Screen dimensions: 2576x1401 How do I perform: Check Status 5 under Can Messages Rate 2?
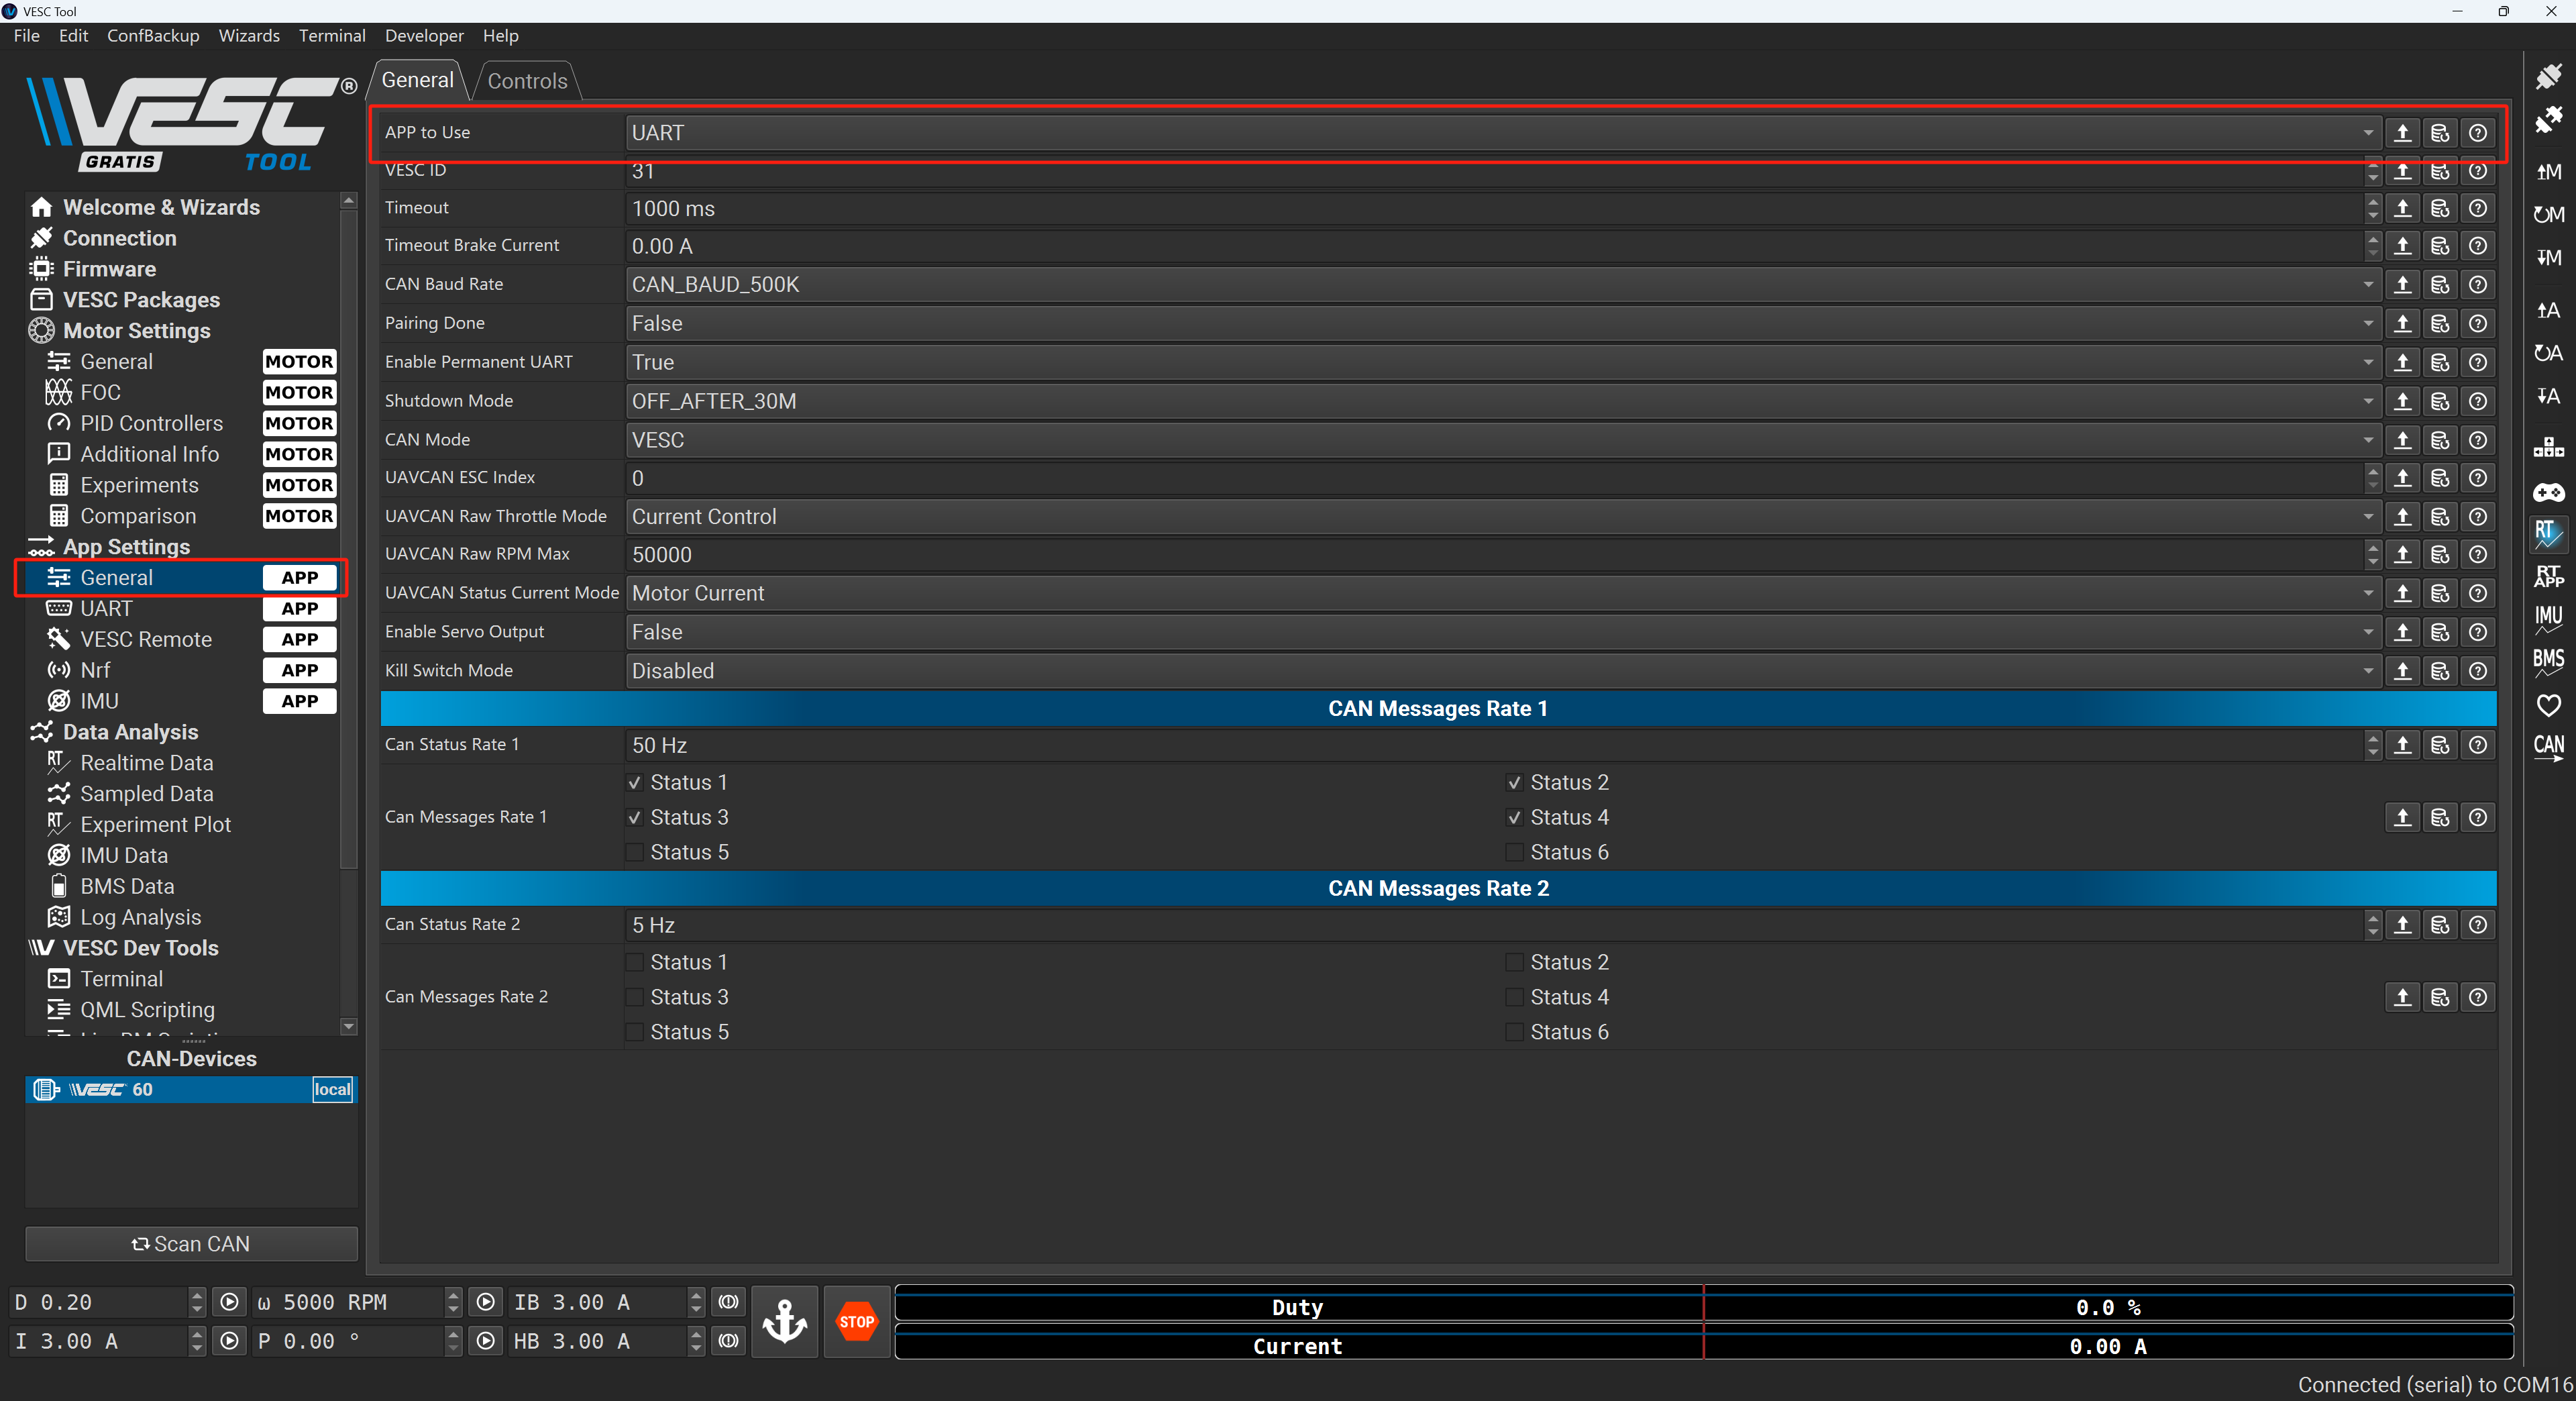tap(634, 1033)
